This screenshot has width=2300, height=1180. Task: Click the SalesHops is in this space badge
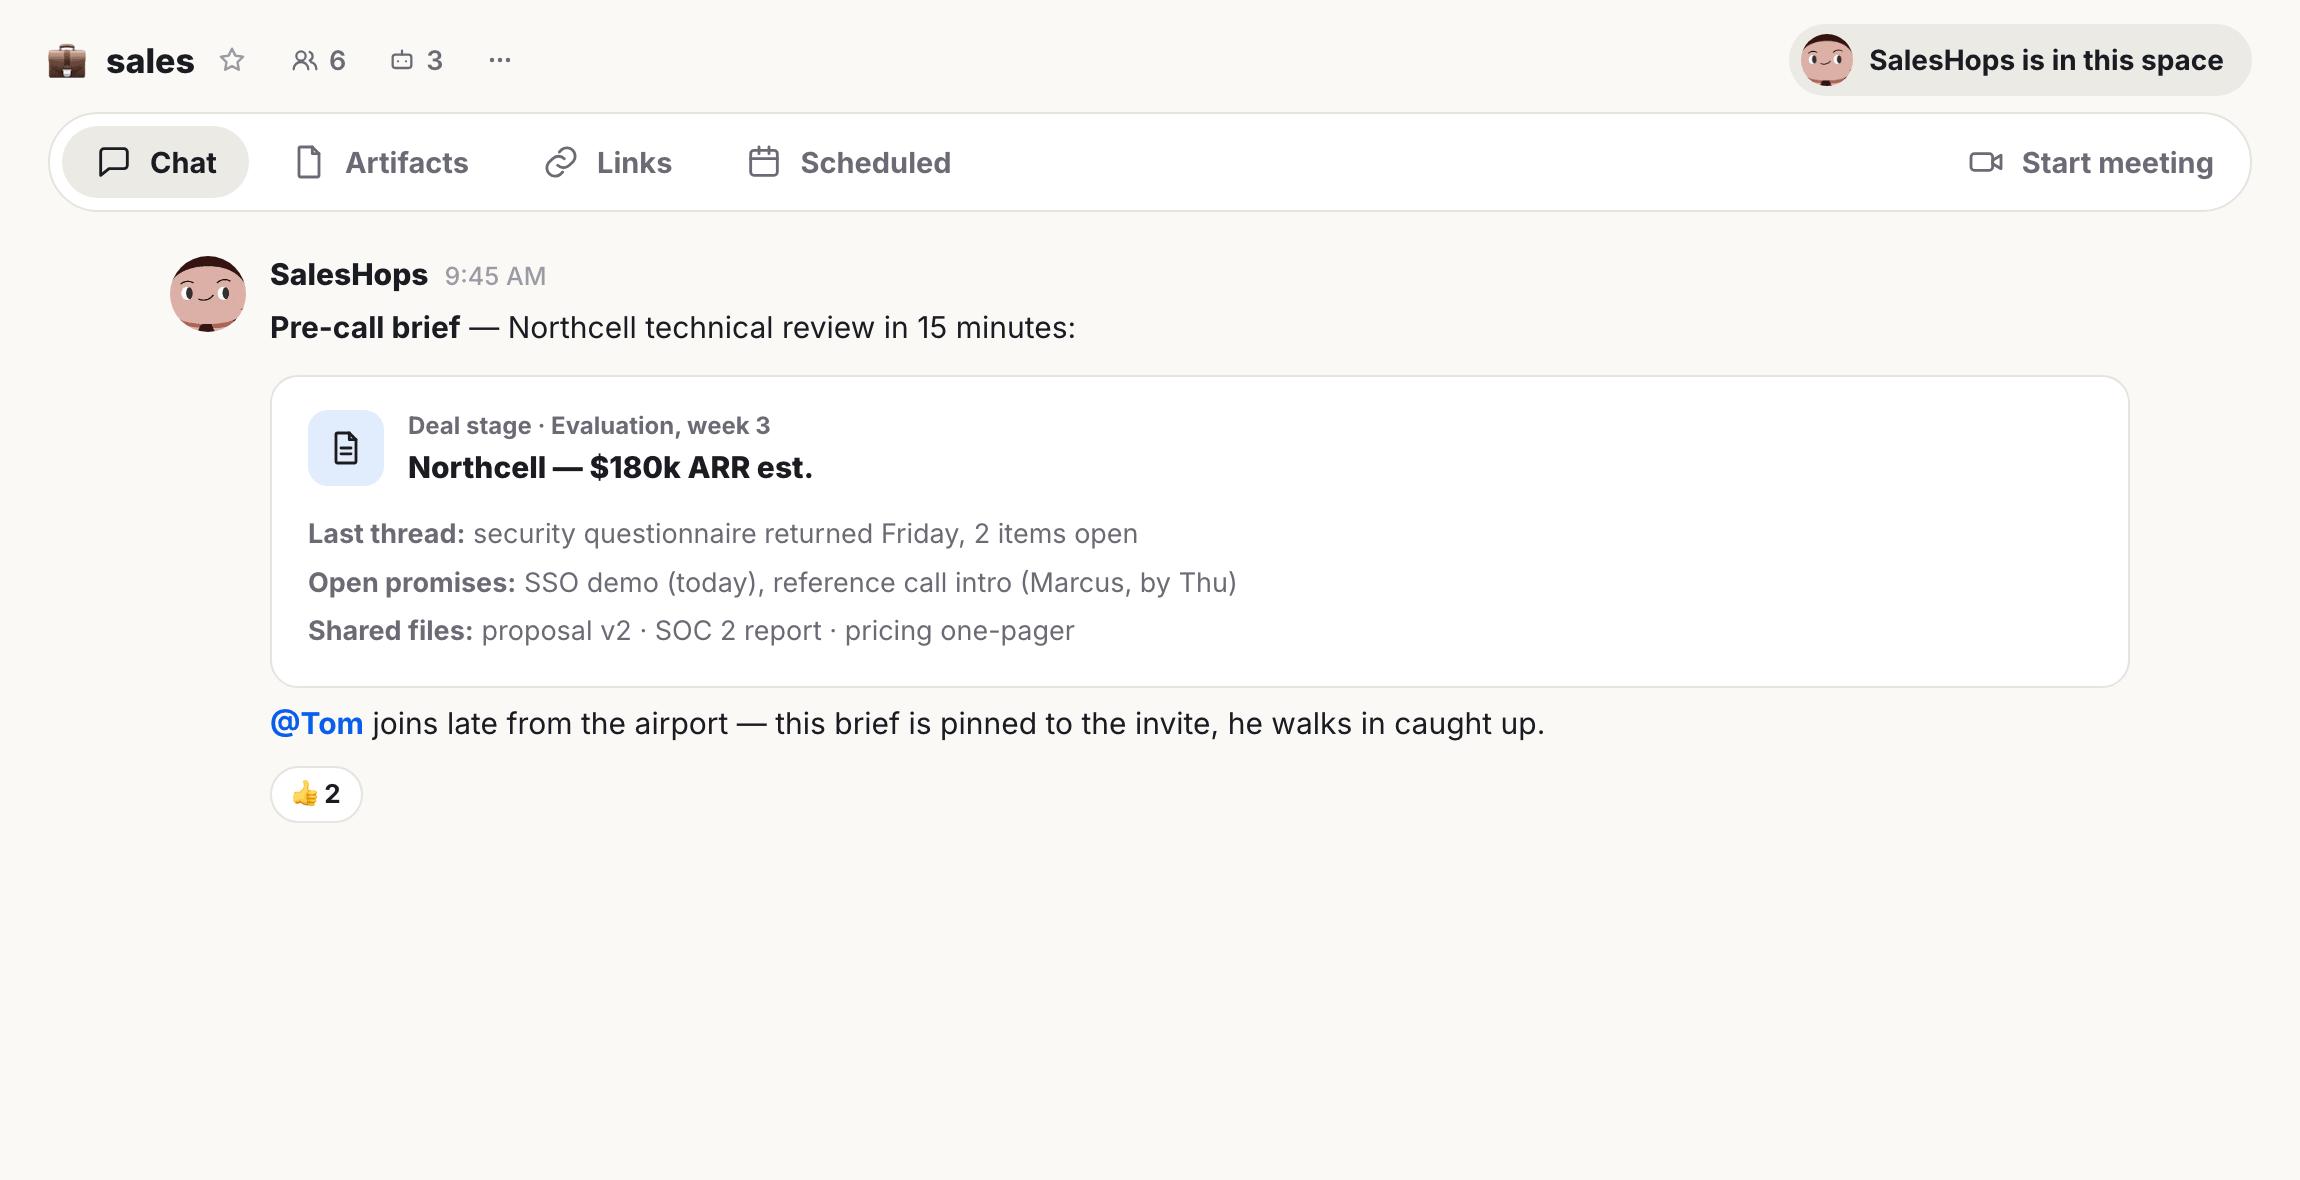tap(2020, 60)
